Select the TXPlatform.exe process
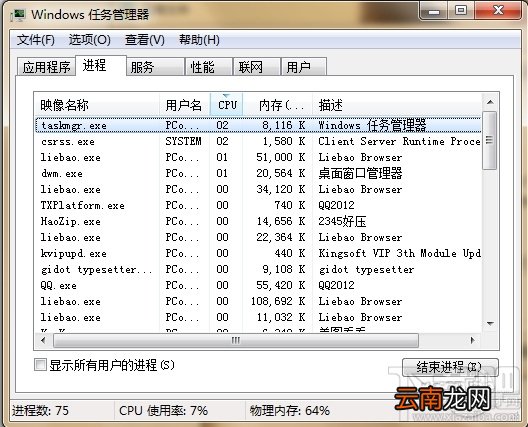Image resolution: width=528 pixels, height=427 pixels. tap(258, 205)
